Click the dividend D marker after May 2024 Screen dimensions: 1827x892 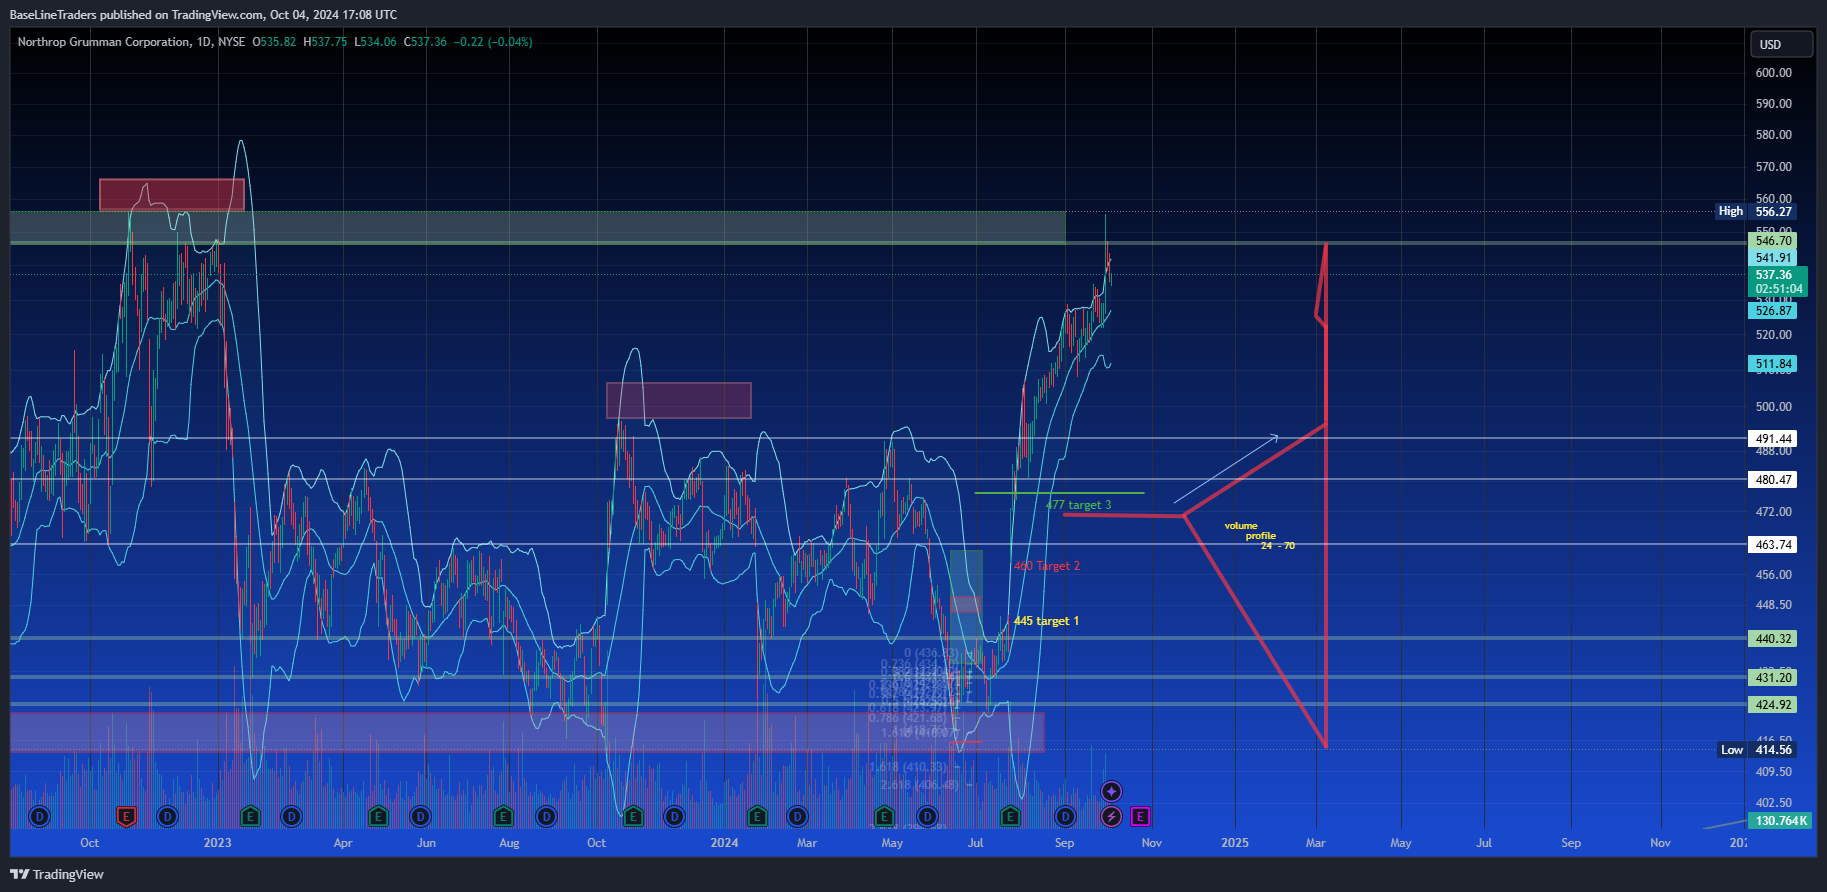pyautogui.click(x=928, y=817)
